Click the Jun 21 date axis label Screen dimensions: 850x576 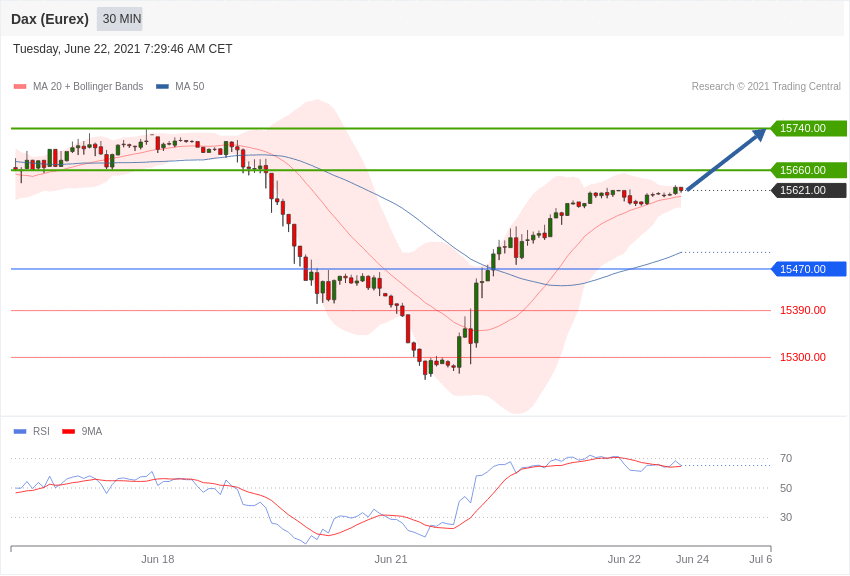pyautogui.click(x=391, y=559)
